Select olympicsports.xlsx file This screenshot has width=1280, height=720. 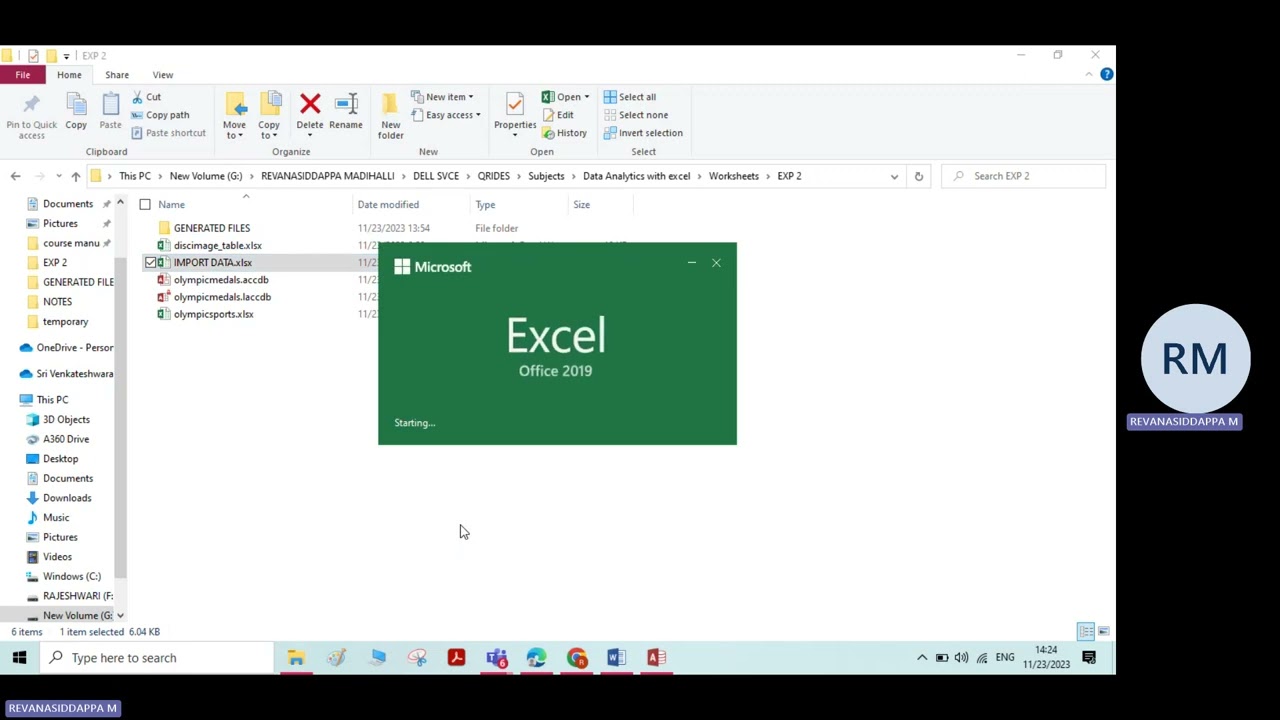213,314
